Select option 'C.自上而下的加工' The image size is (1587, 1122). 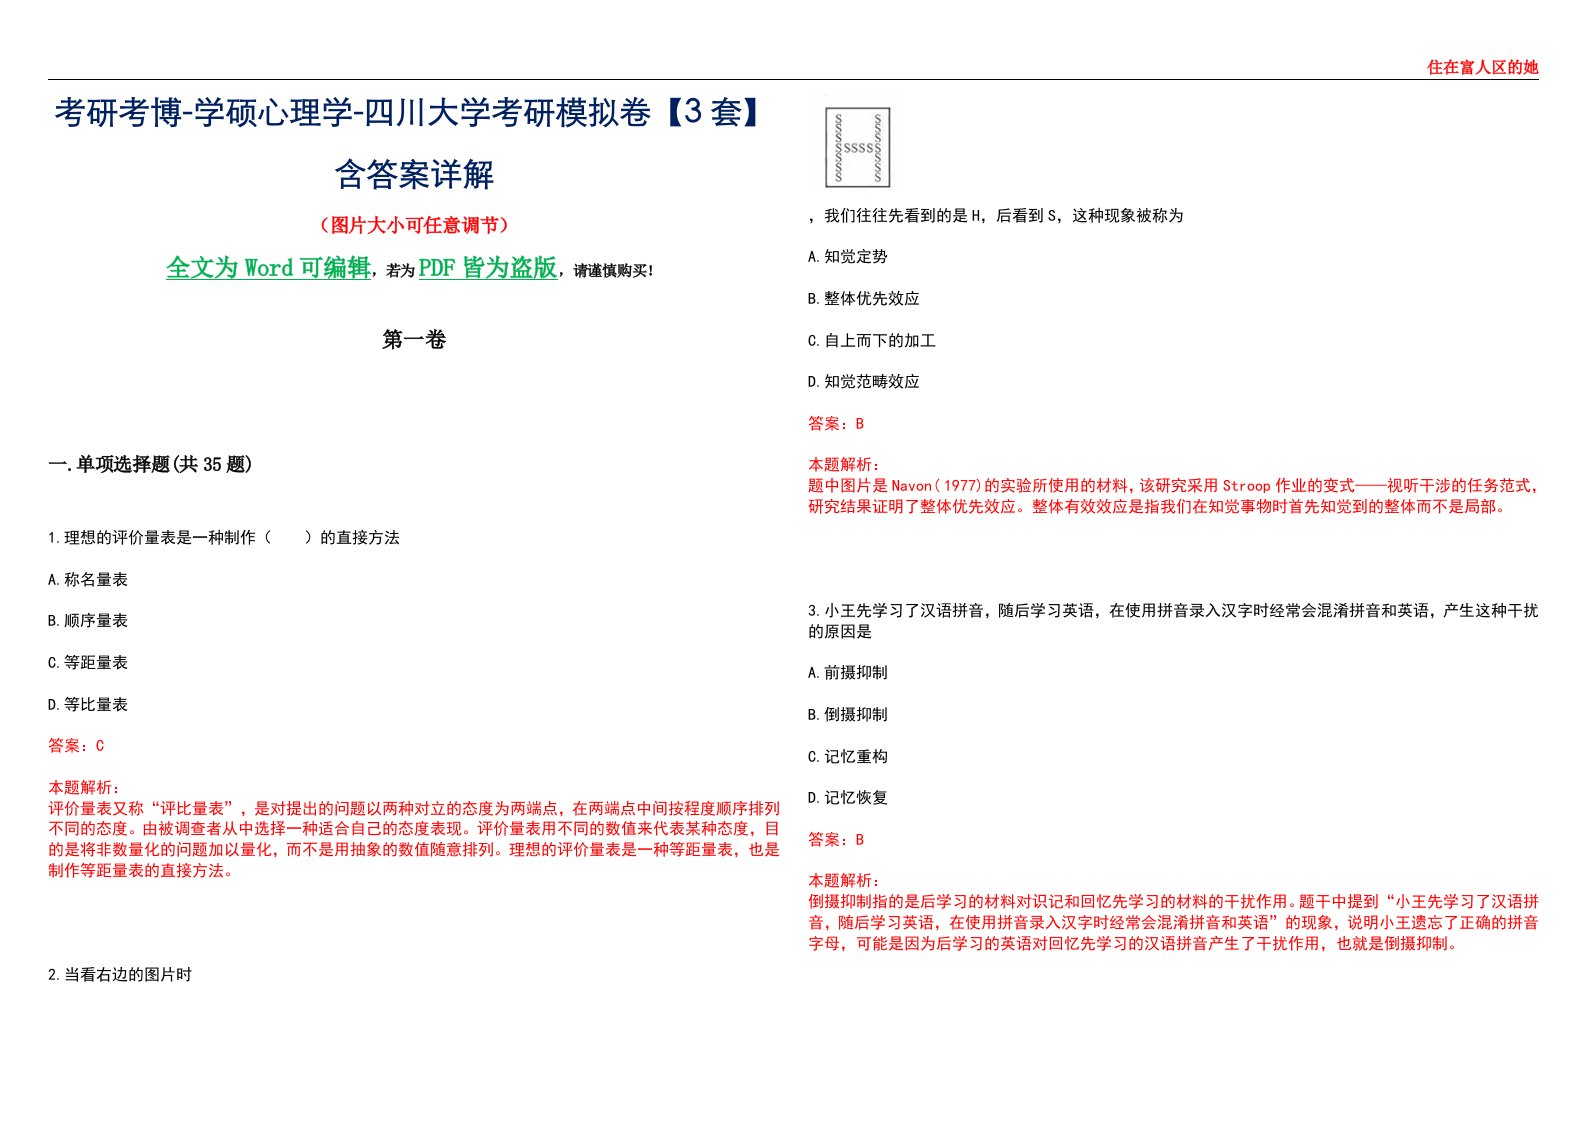tap(872, 341)
